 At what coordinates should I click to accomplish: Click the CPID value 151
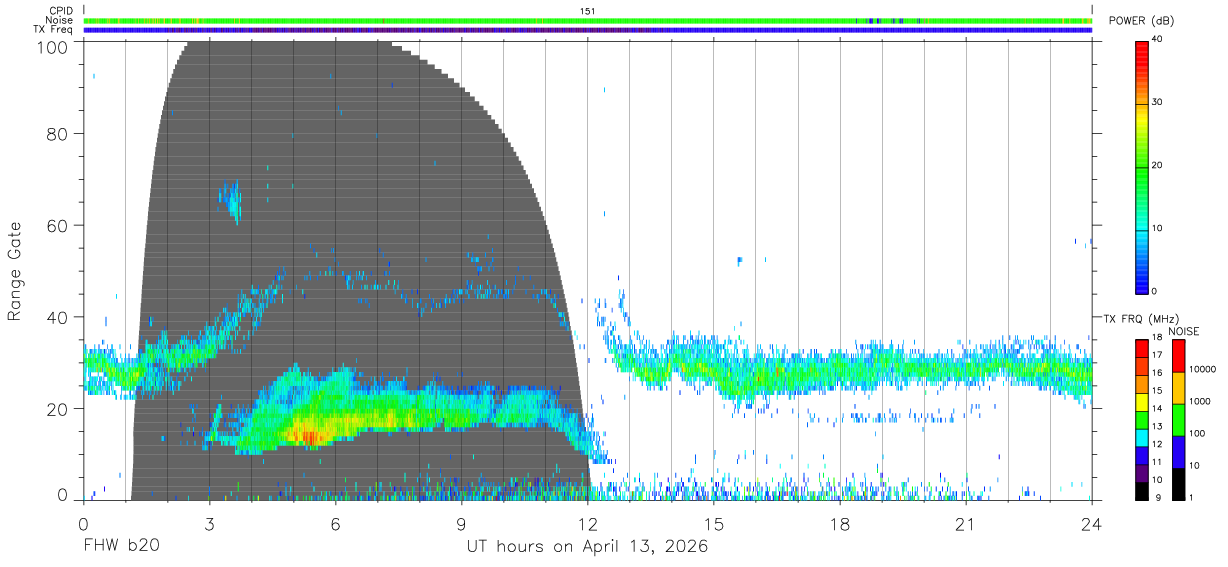coord(587,11)
